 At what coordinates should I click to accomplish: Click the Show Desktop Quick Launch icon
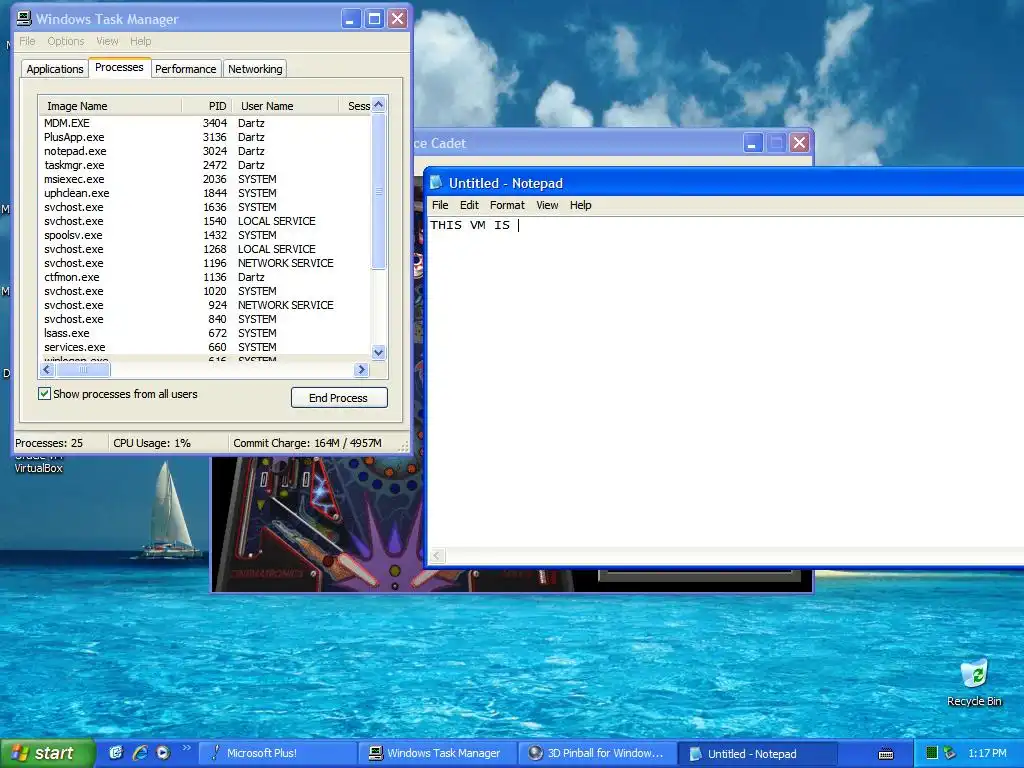click(x=116, y=753)
